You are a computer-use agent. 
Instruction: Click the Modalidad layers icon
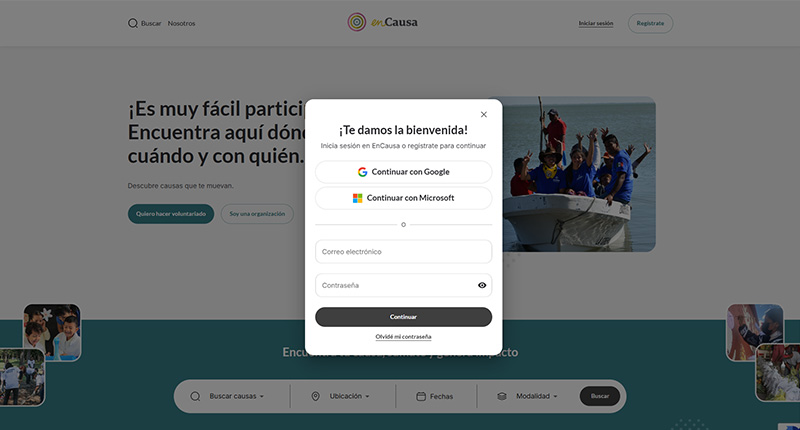click(x=502, y=396)
